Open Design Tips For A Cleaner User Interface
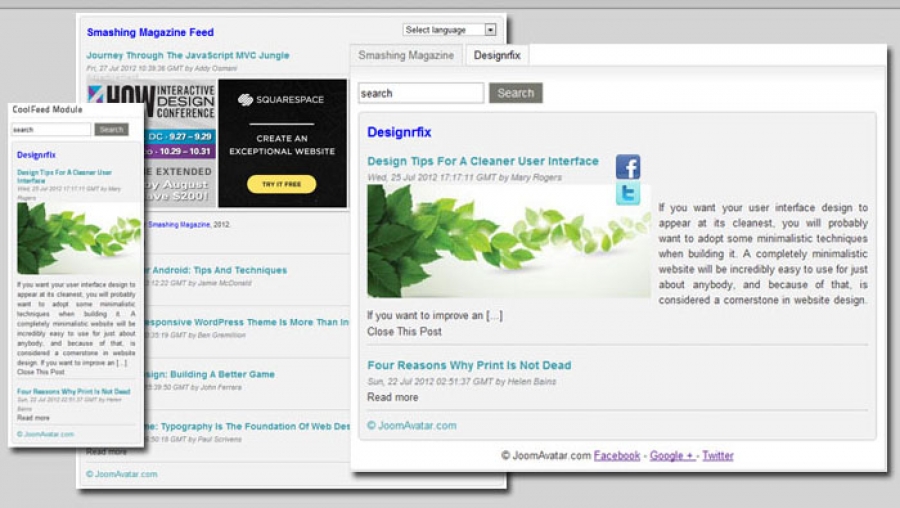 483,161
